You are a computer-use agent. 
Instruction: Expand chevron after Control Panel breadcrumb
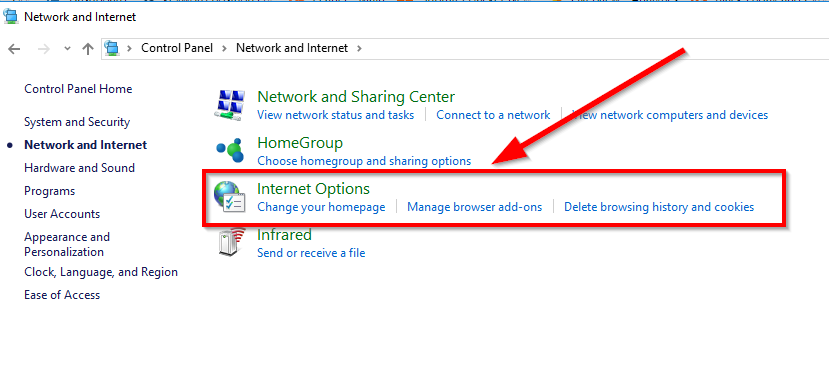[224, 49]
